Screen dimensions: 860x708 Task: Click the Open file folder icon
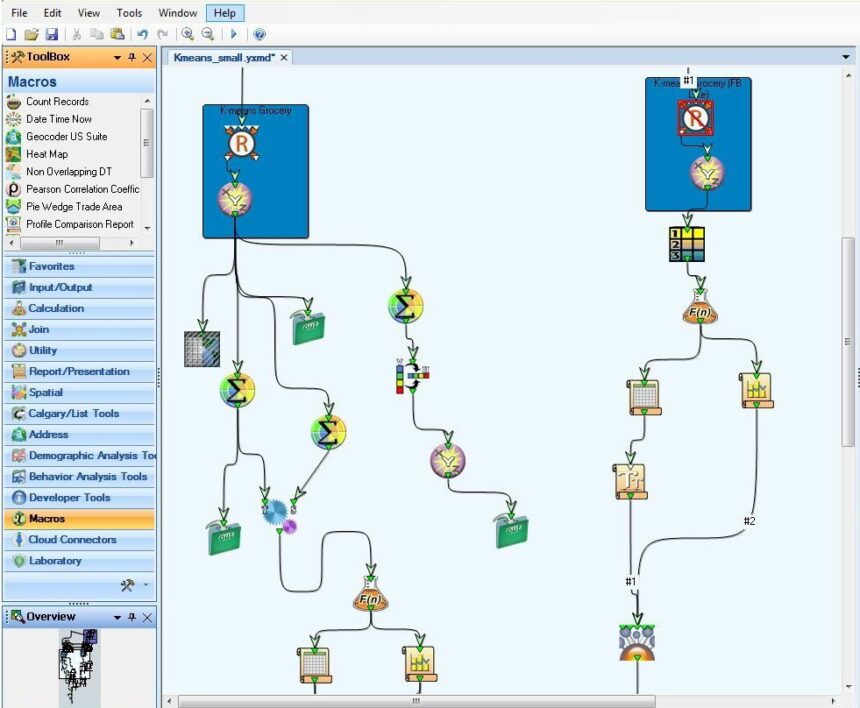(31, 34)
